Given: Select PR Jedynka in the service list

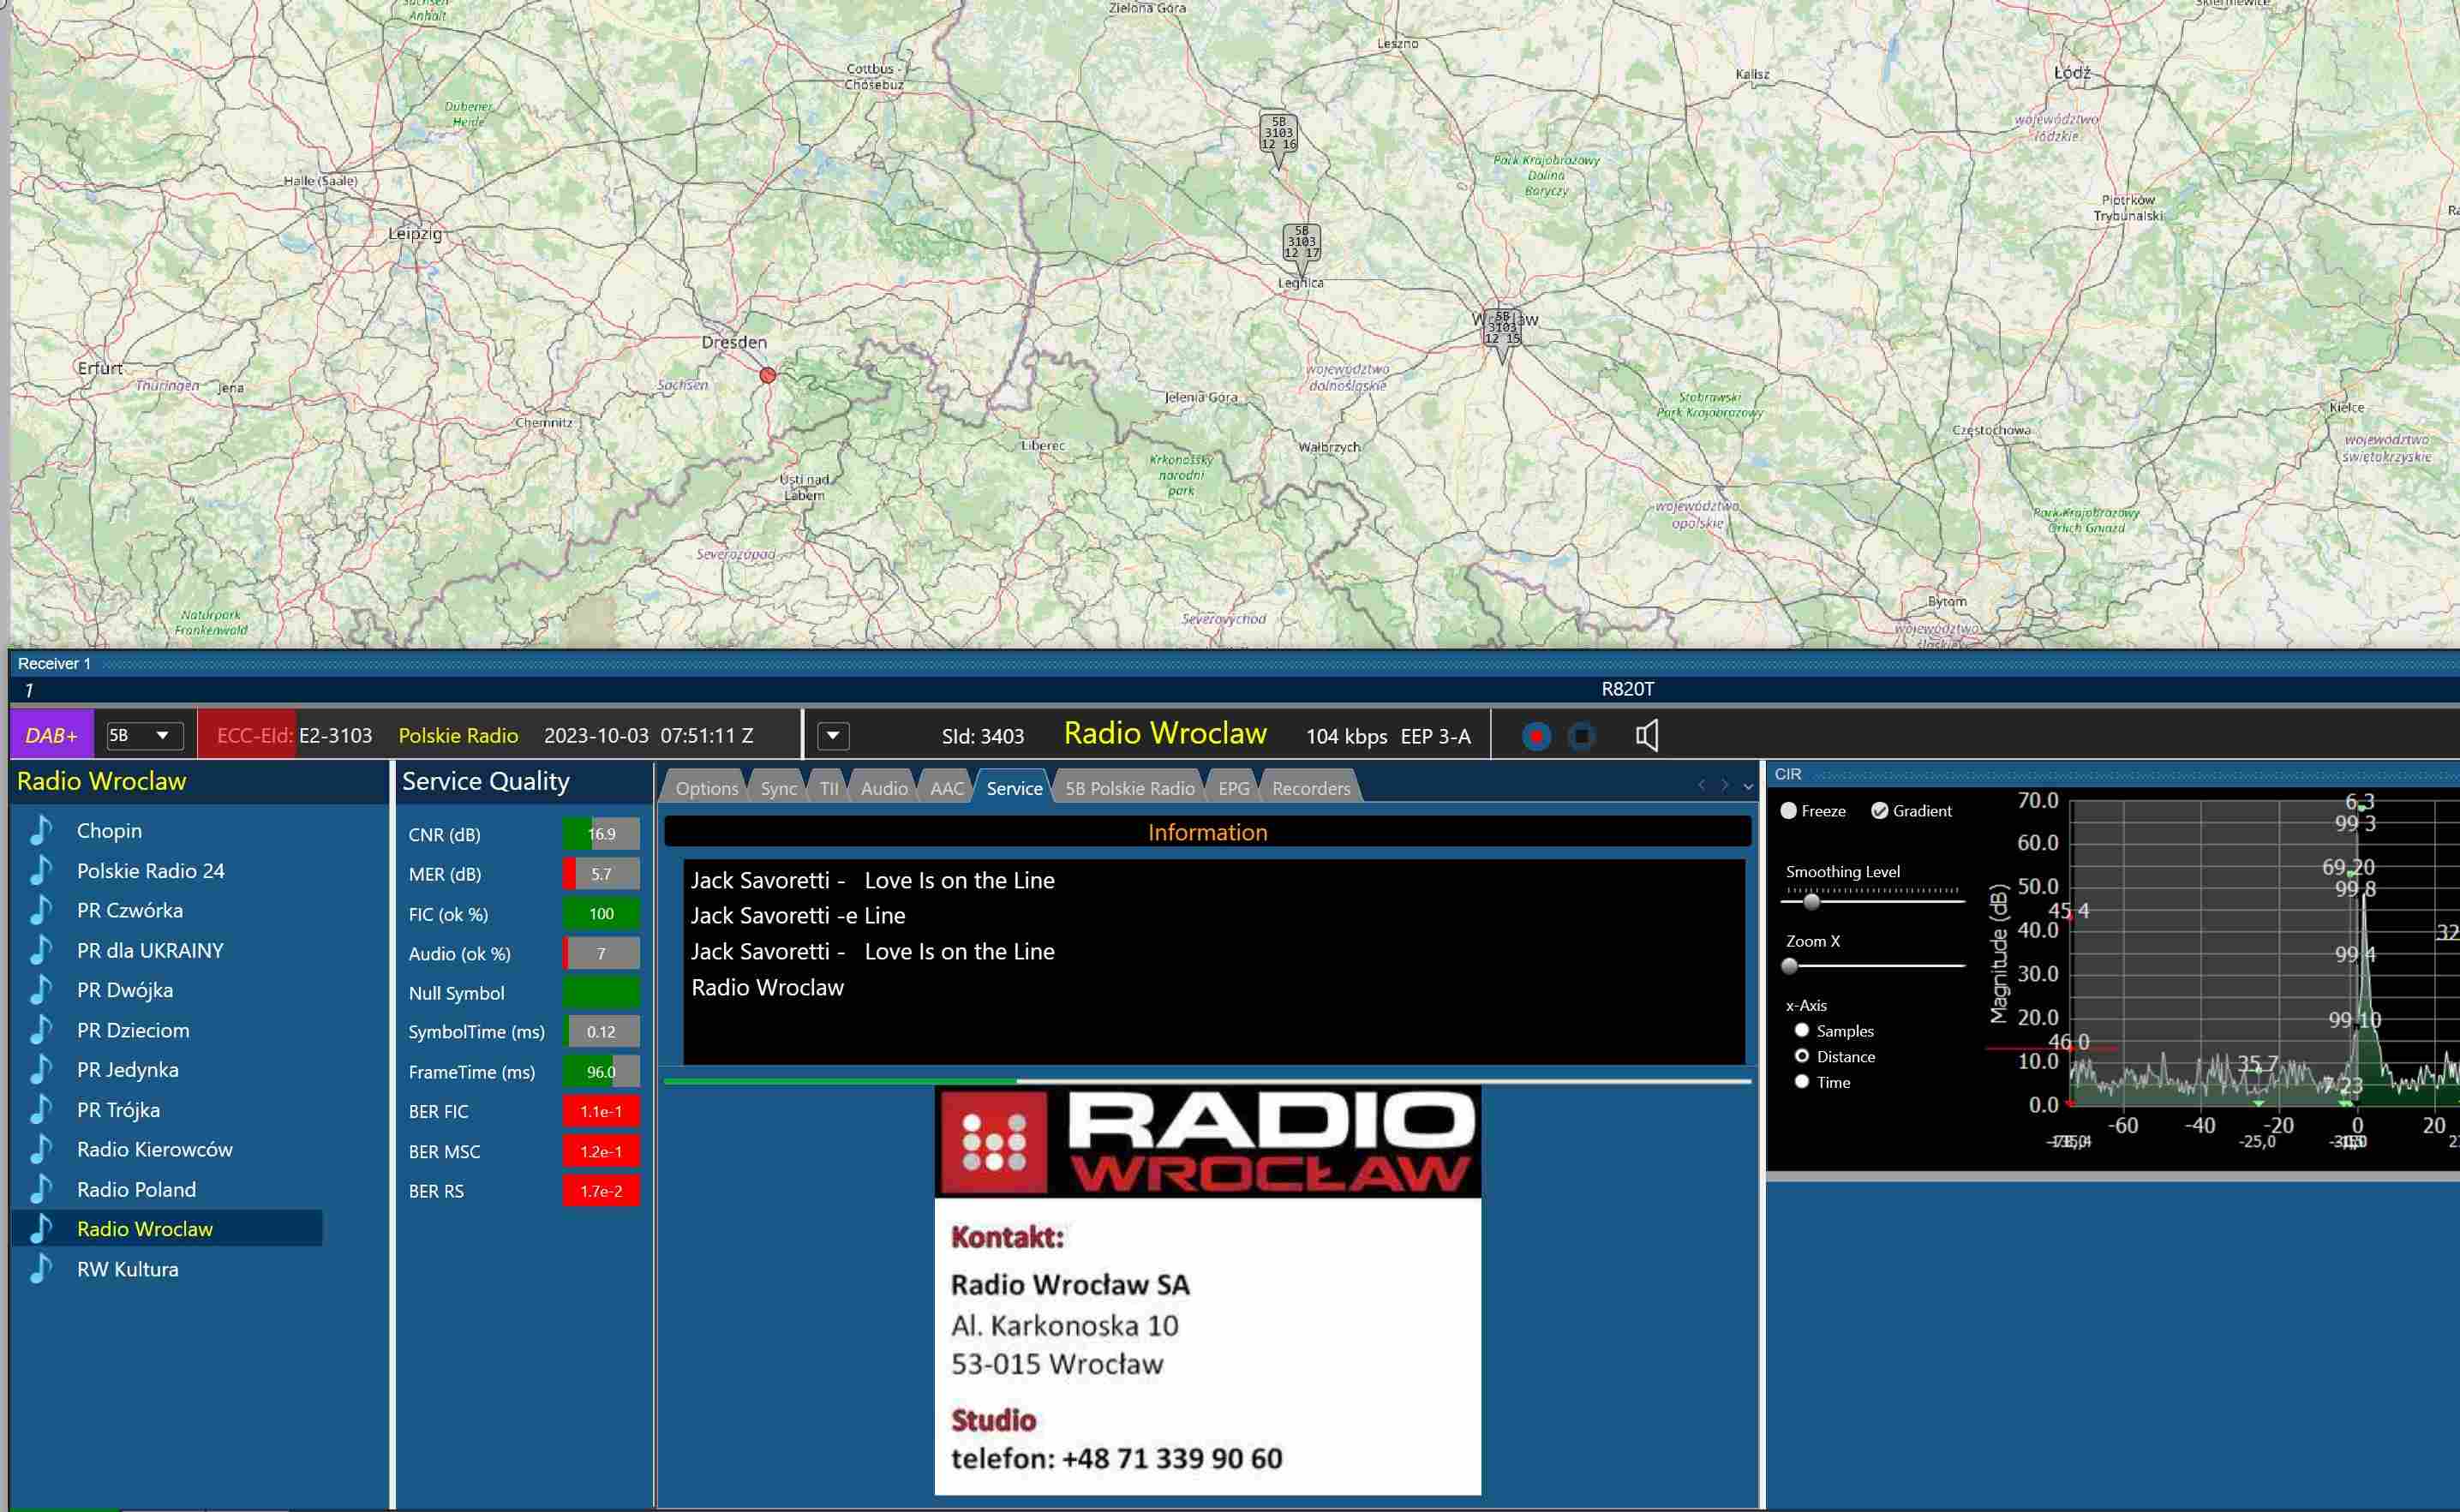Looking at the screenshot, I should click(x=128, y=1070).
